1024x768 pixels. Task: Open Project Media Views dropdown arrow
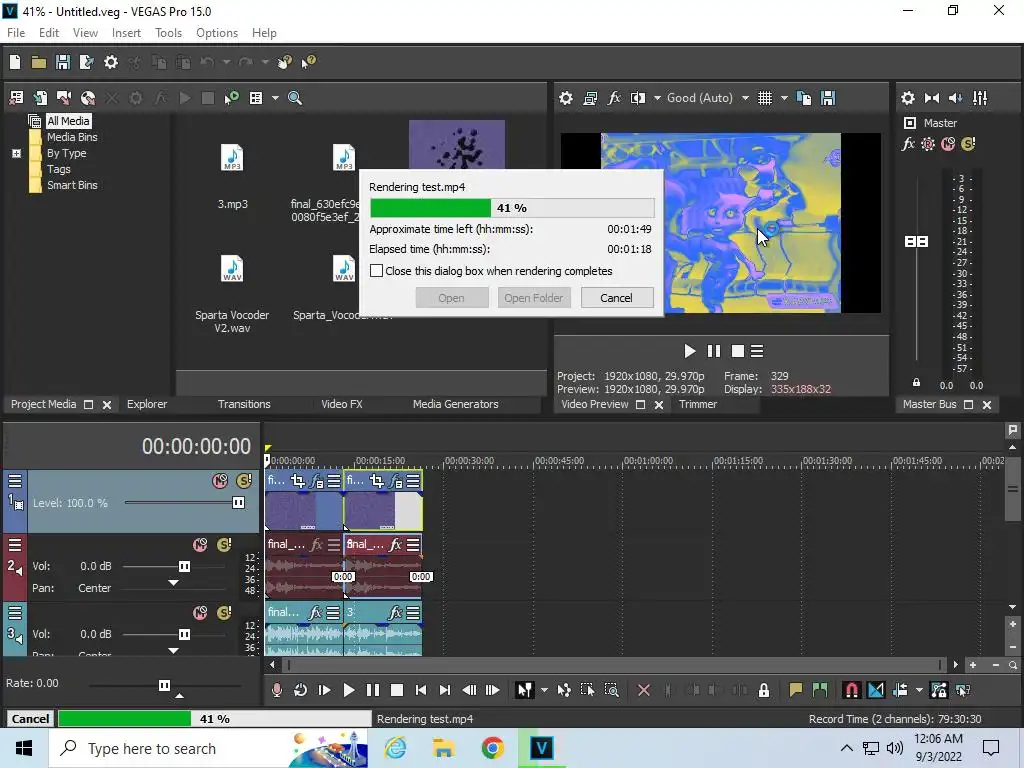point(275,98)
